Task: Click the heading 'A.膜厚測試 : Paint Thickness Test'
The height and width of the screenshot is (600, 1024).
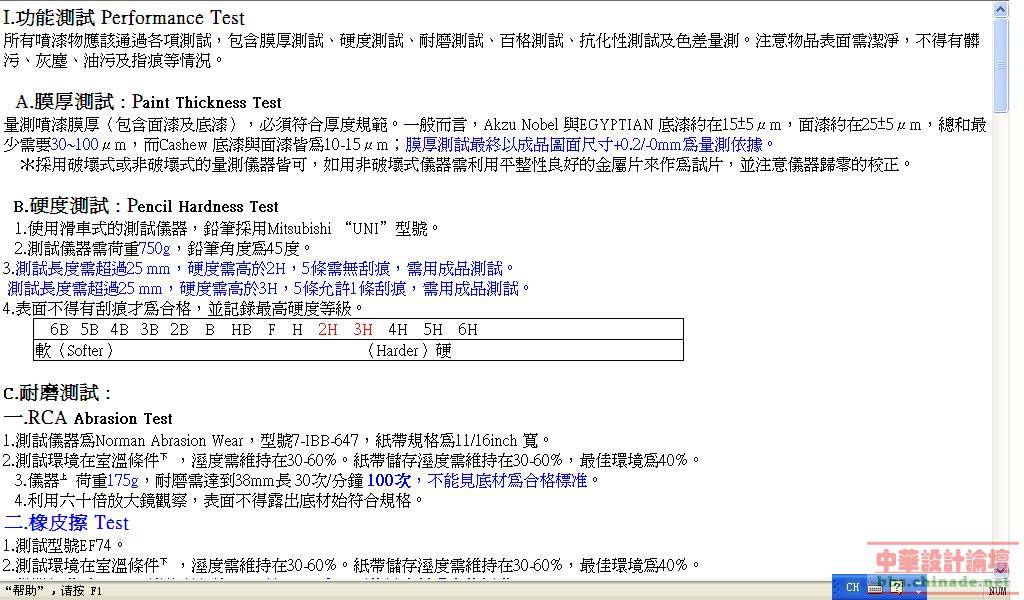Action: (x=148, y=102)
